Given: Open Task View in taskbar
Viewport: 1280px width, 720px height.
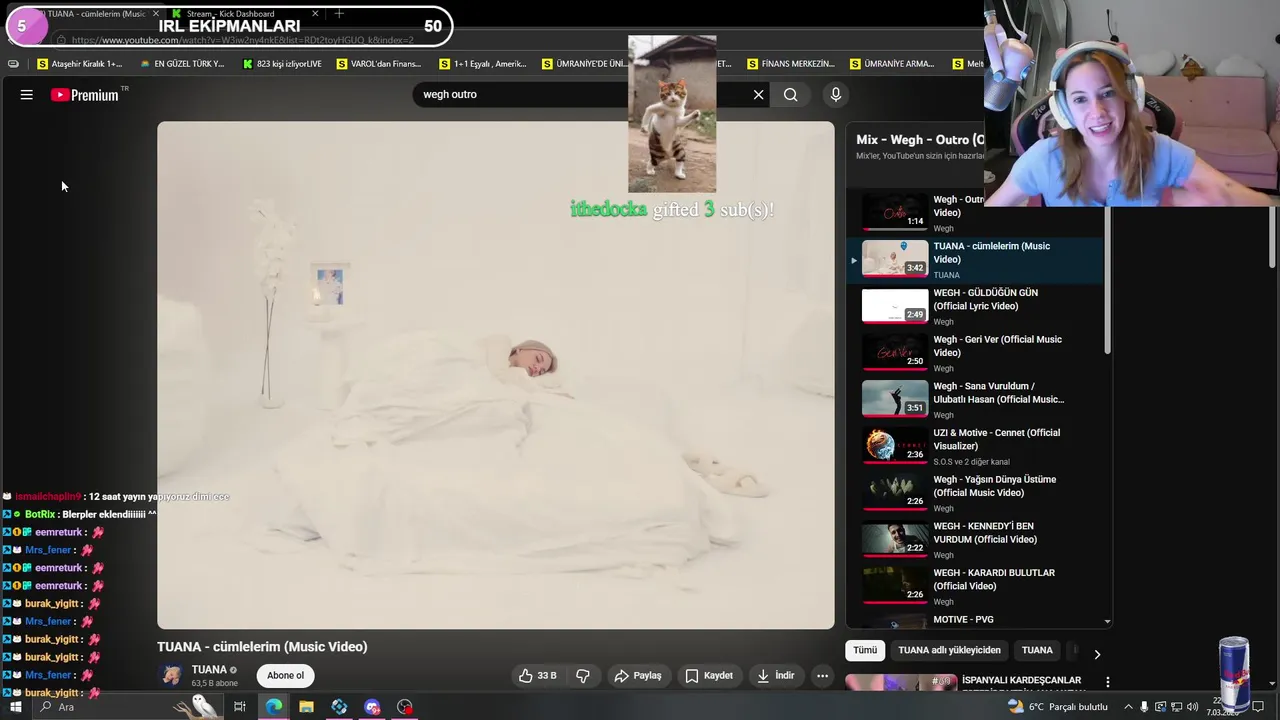Looking at the screenshot, I should pyautogui.click(x=240, y=707).
